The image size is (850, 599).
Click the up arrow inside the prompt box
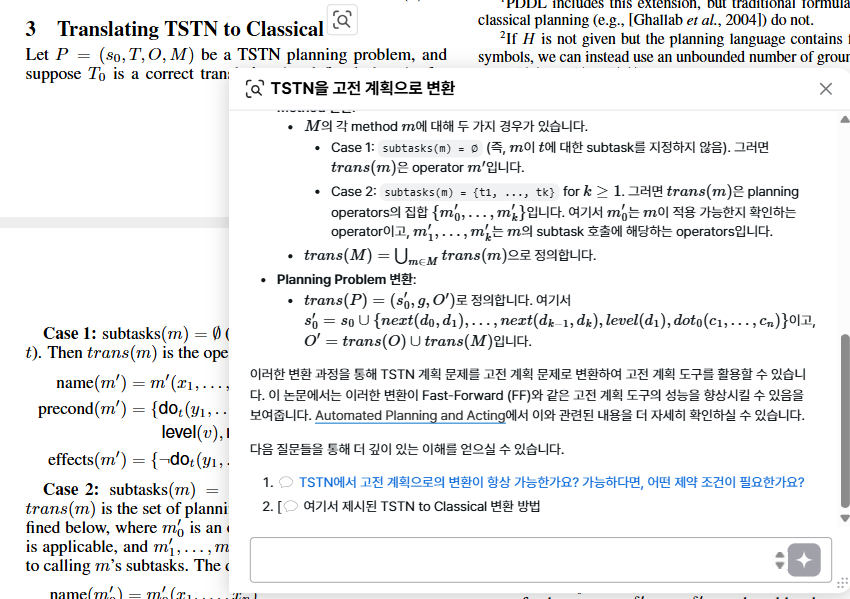pos(780,555)
